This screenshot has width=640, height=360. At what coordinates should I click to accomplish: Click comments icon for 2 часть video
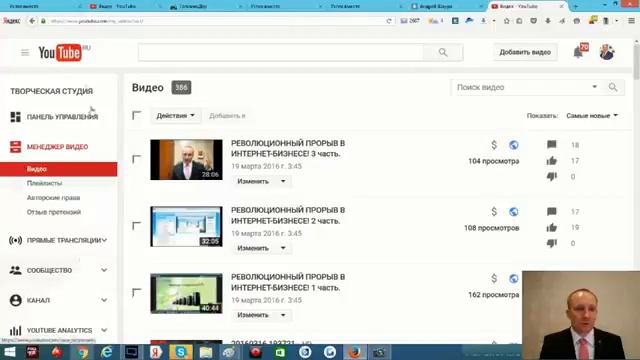point(552,211)
